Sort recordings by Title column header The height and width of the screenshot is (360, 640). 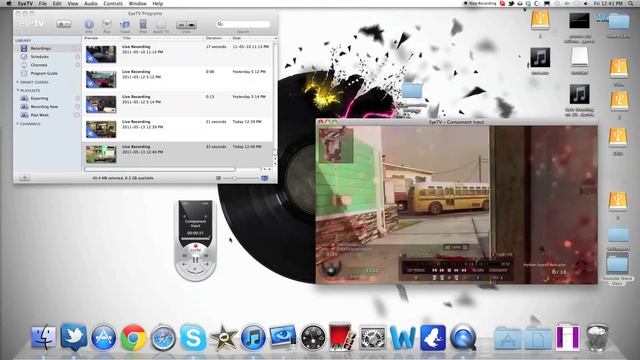pos(162,38)
